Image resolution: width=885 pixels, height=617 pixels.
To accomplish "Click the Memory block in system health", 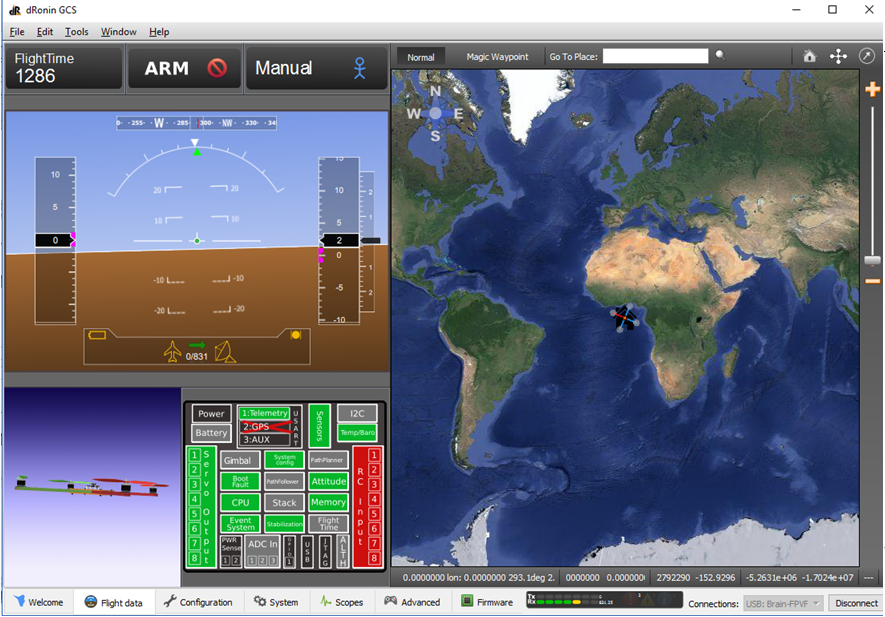I will (328, 502).
